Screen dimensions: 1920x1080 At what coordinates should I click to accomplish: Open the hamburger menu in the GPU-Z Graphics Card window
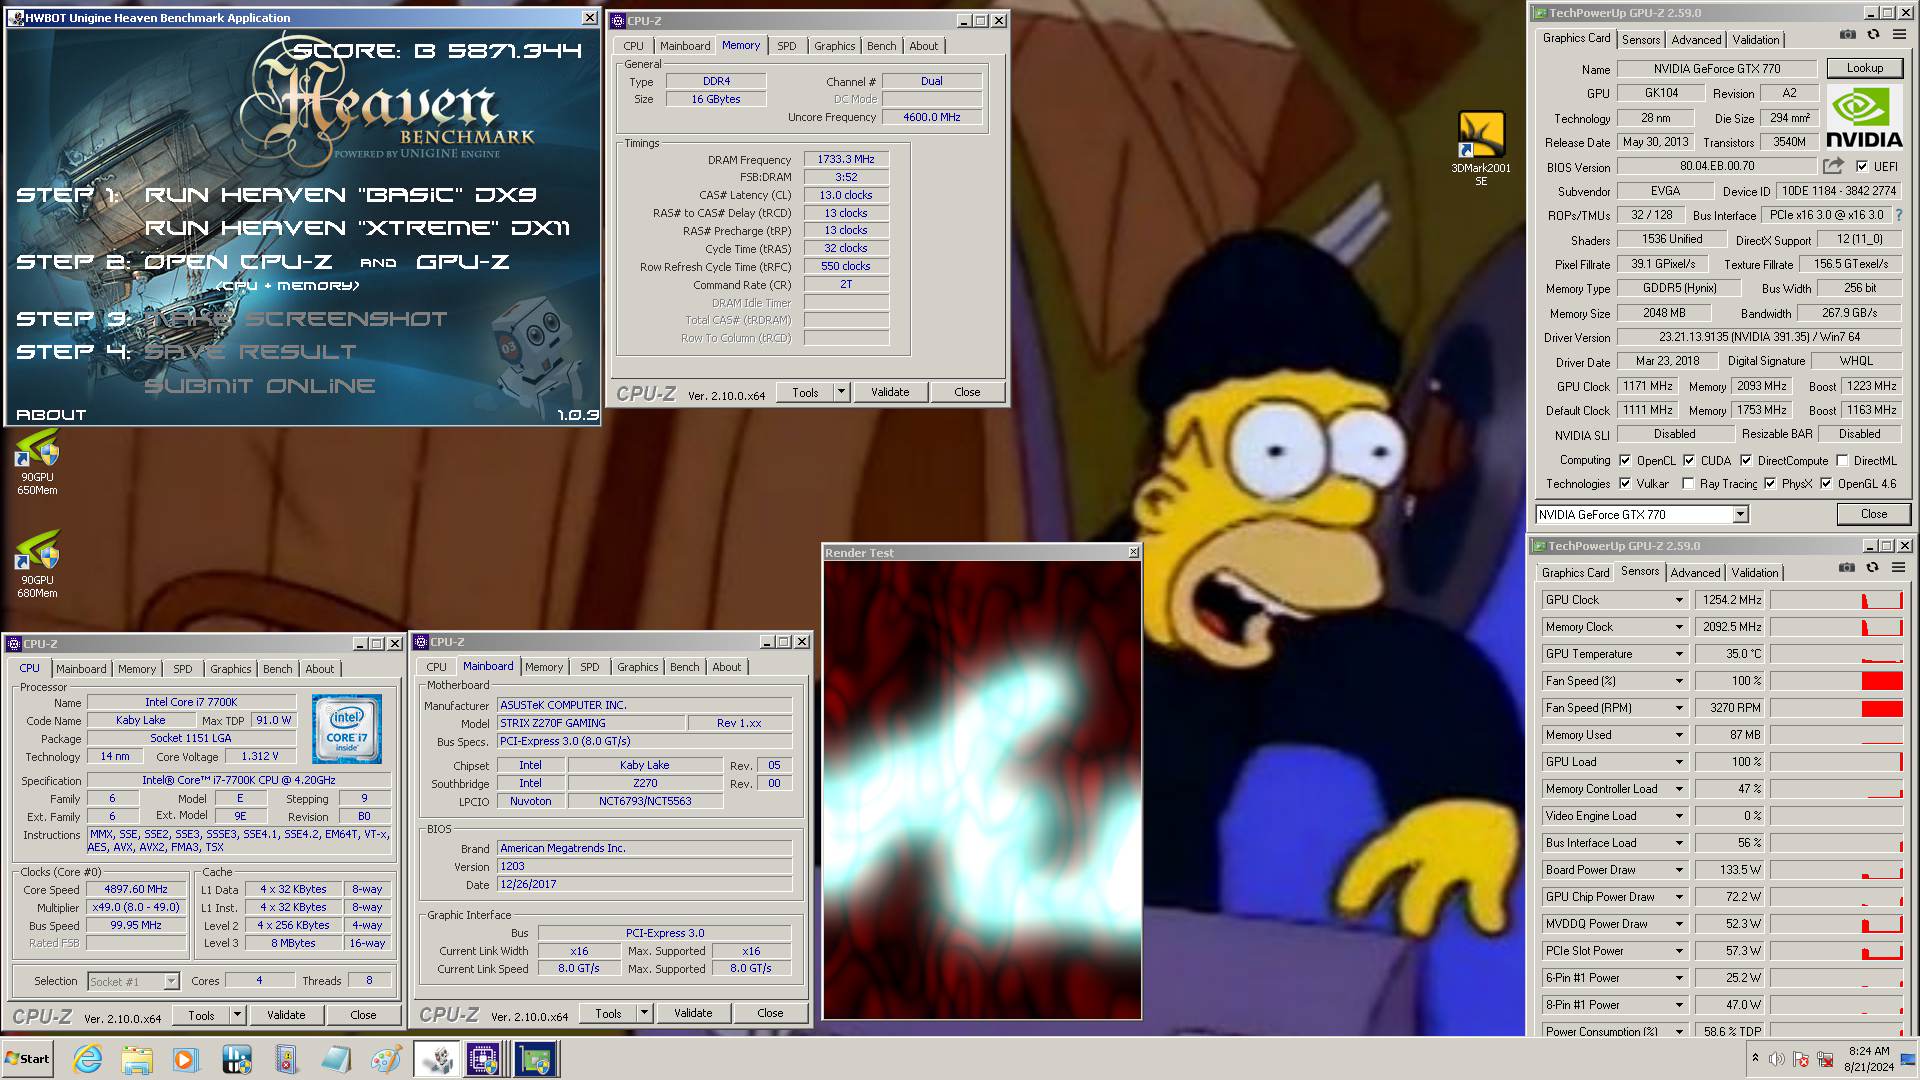1899,35
